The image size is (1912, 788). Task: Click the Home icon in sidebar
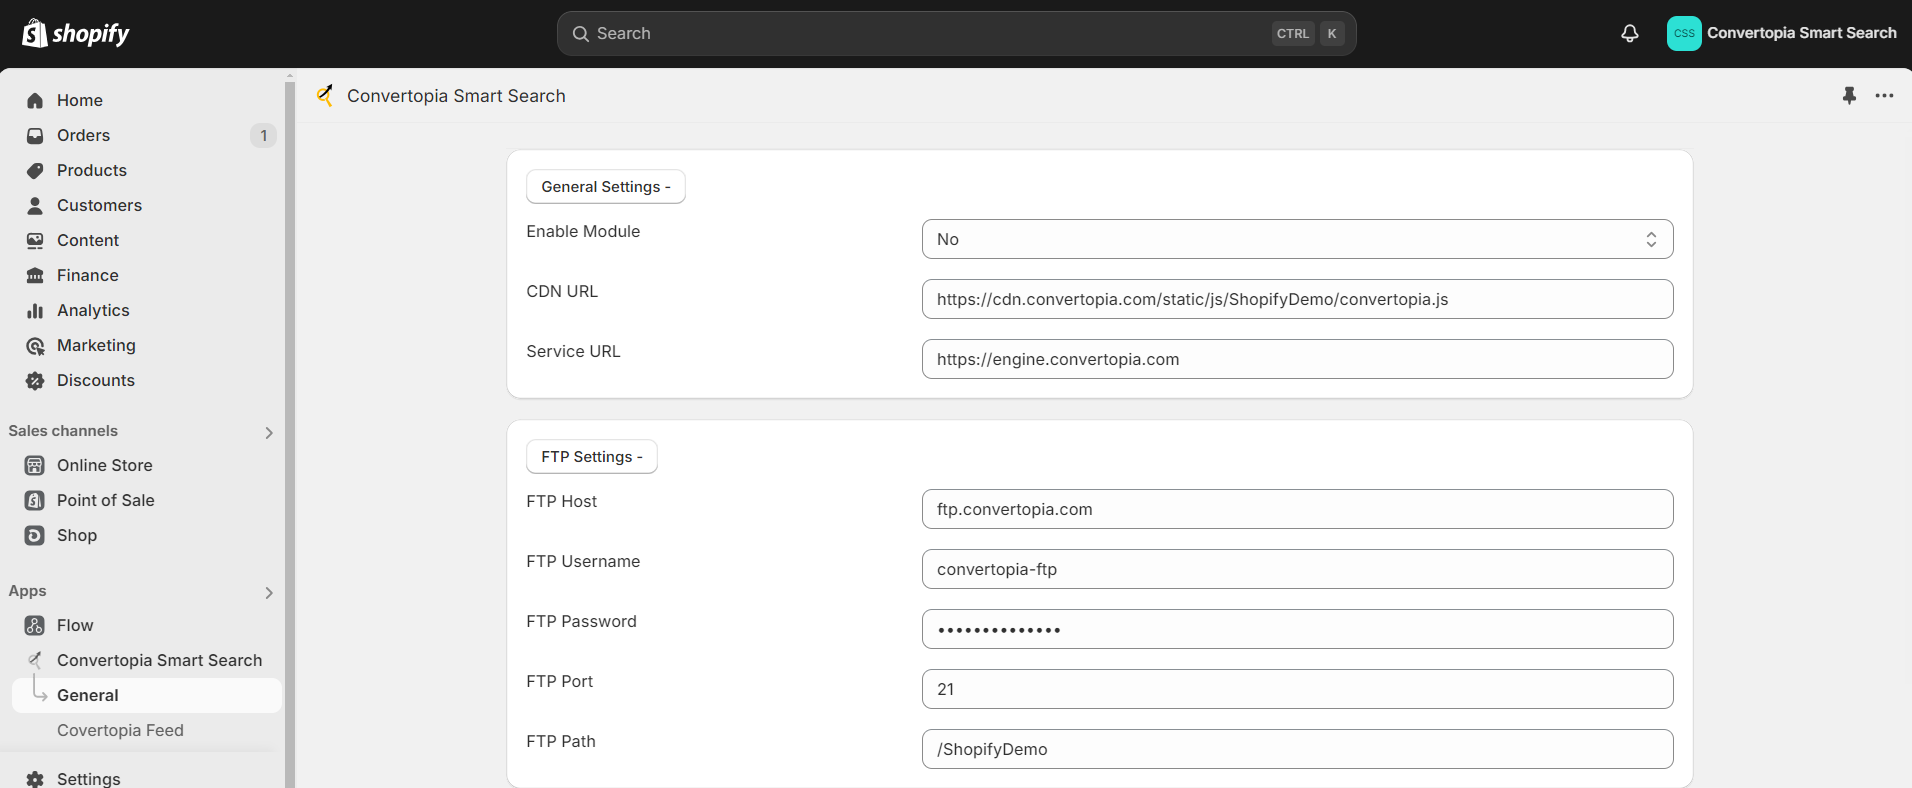pyautogui.click(x=35, y=100)
